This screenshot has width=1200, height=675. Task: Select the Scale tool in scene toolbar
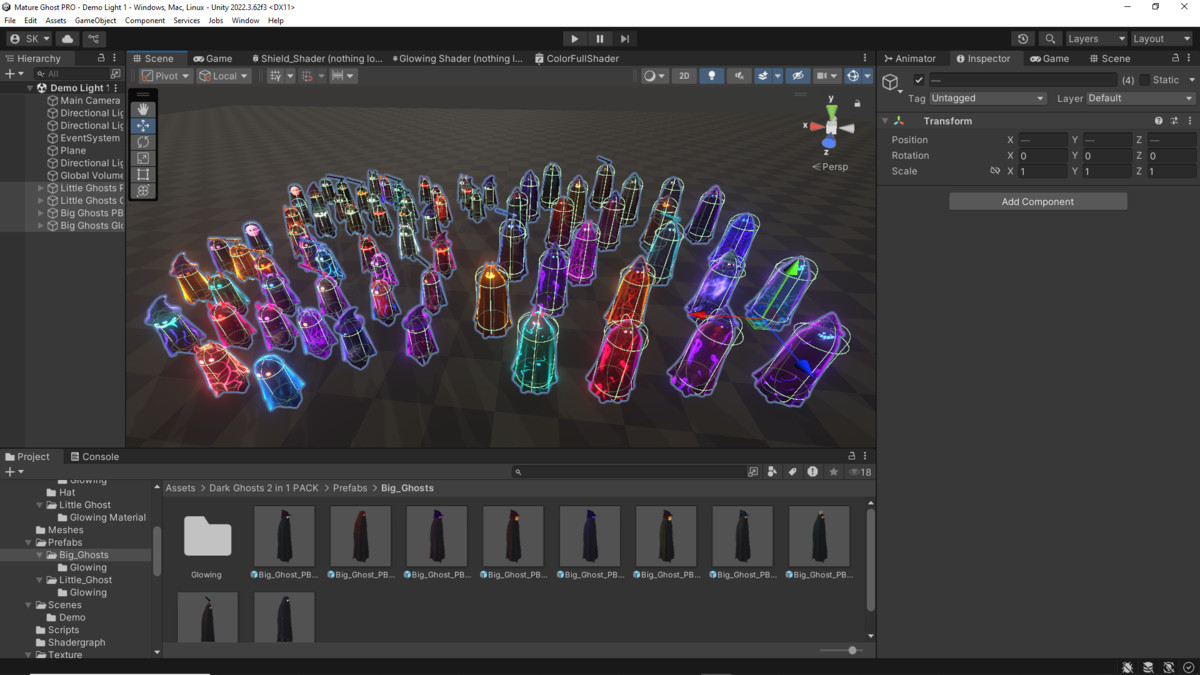tap(143, 158)
